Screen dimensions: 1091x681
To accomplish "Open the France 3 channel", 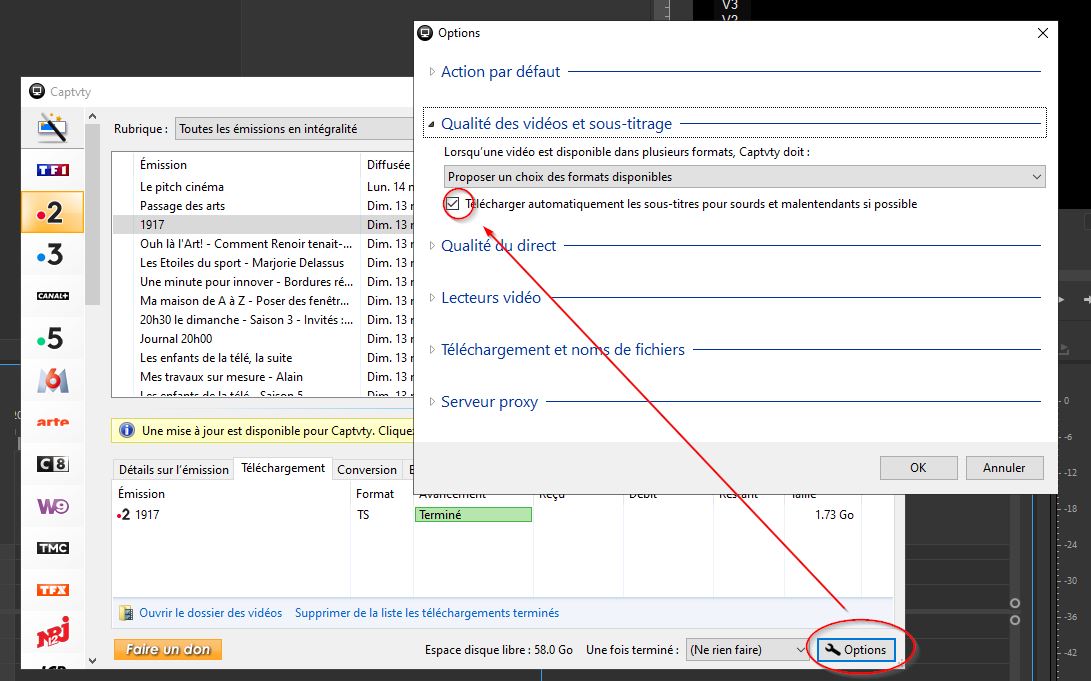I will (52, 254).
